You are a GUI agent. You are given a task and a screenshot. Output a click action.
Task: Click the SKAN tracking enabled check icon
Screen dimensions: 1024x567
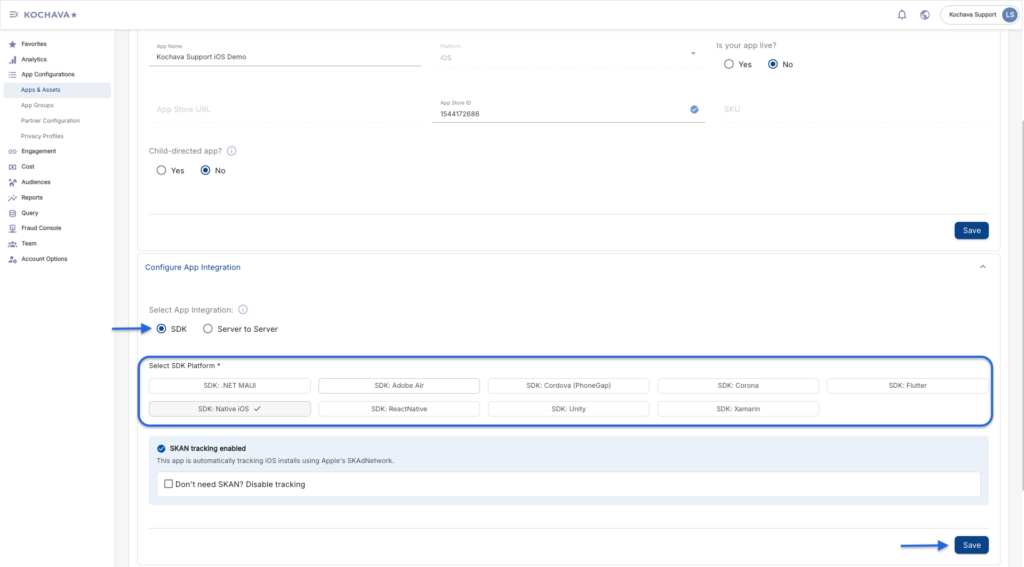(161, 449)
